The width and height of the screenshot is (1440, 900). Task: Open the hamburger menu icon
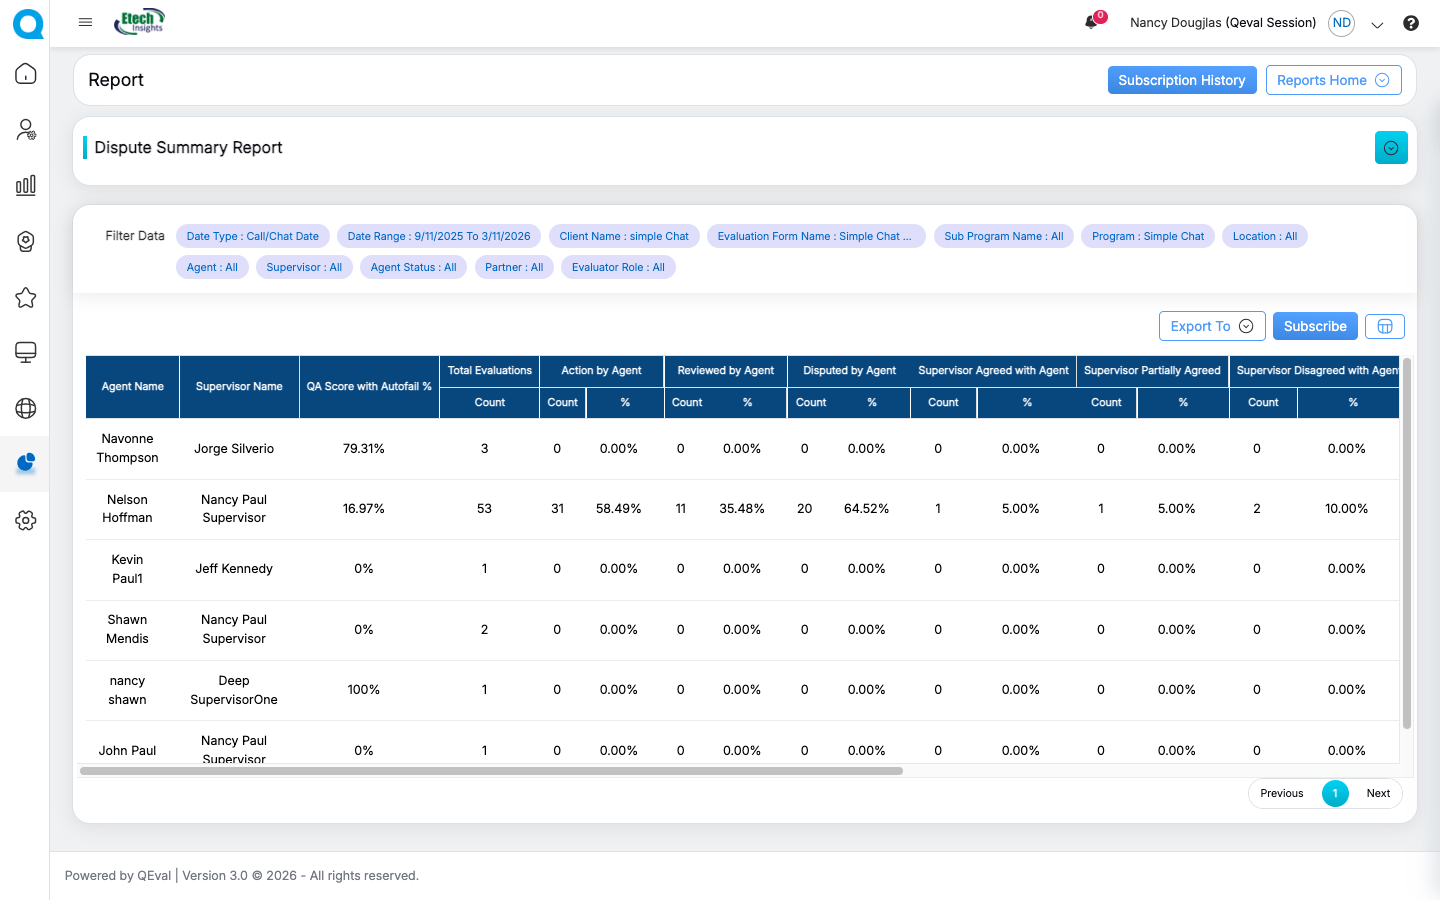85,22
